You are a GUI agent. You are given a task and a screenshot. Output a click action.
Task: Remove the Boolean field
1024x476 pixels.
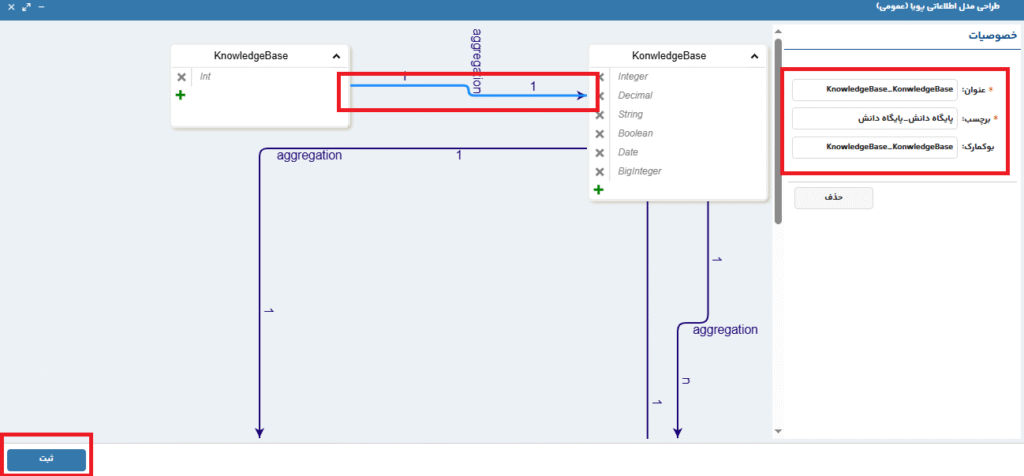[600, 133]
